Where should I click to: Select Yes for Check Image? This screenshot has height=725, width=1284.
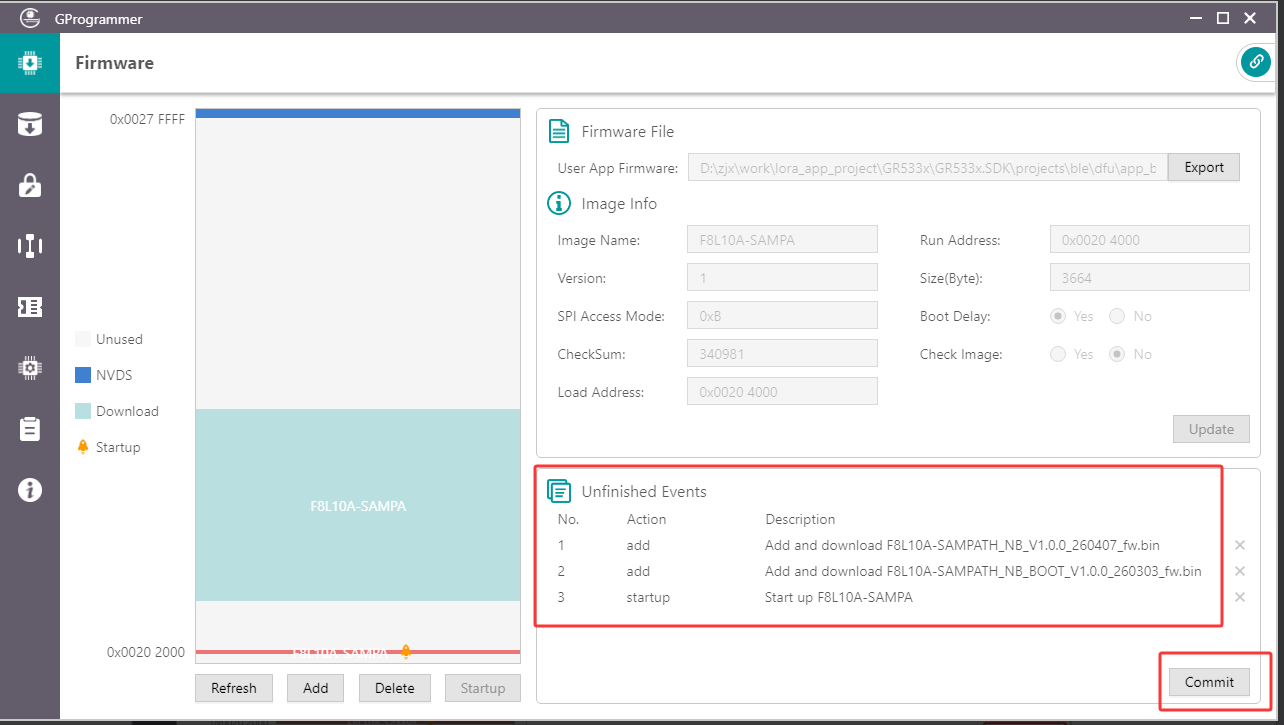tap(1058, 355)
